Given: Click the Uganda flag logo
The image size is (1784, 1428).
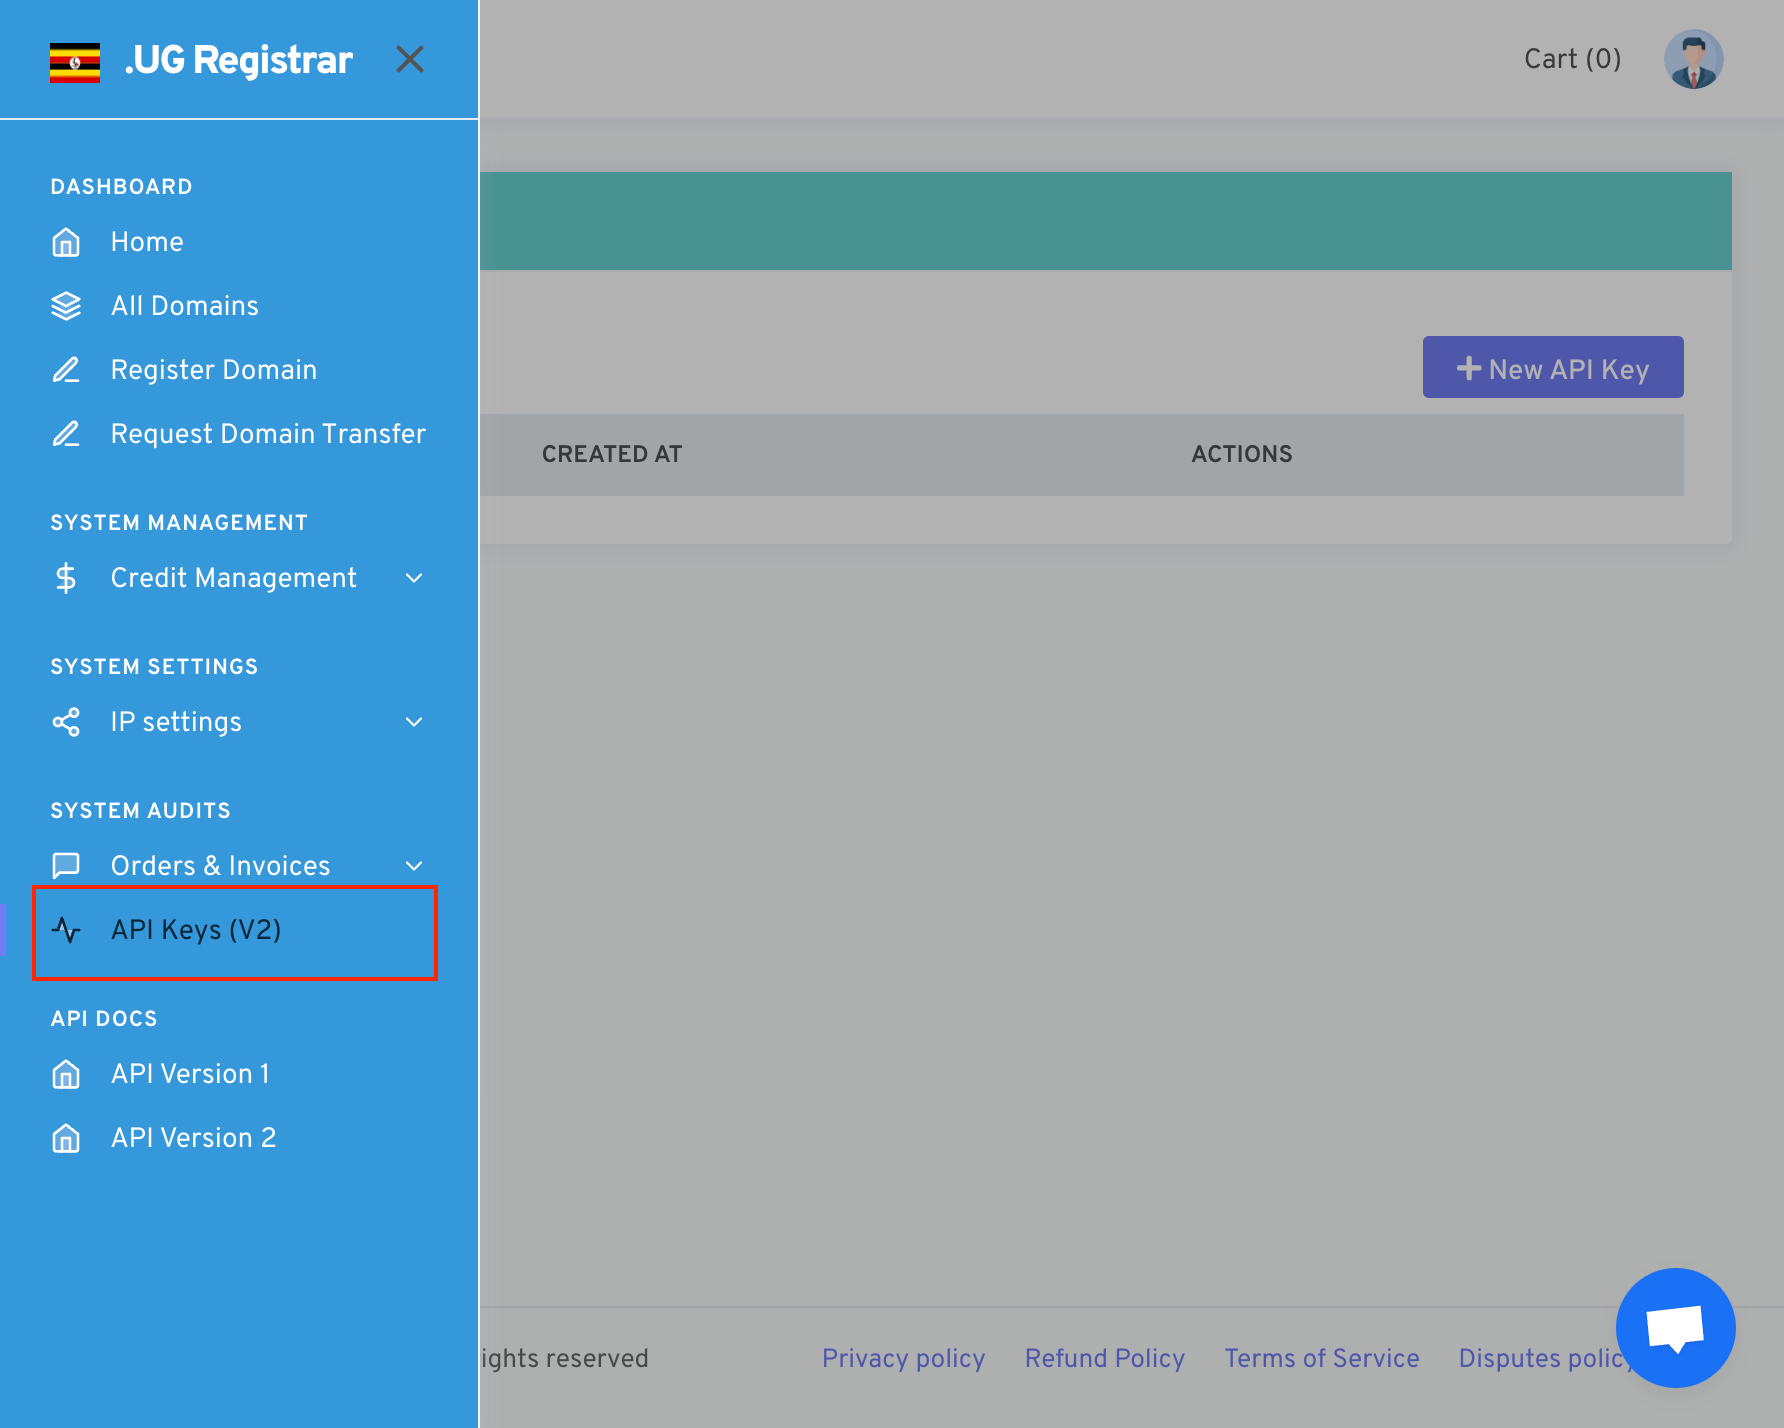Looking at the screenshot, I should point(75,62).
